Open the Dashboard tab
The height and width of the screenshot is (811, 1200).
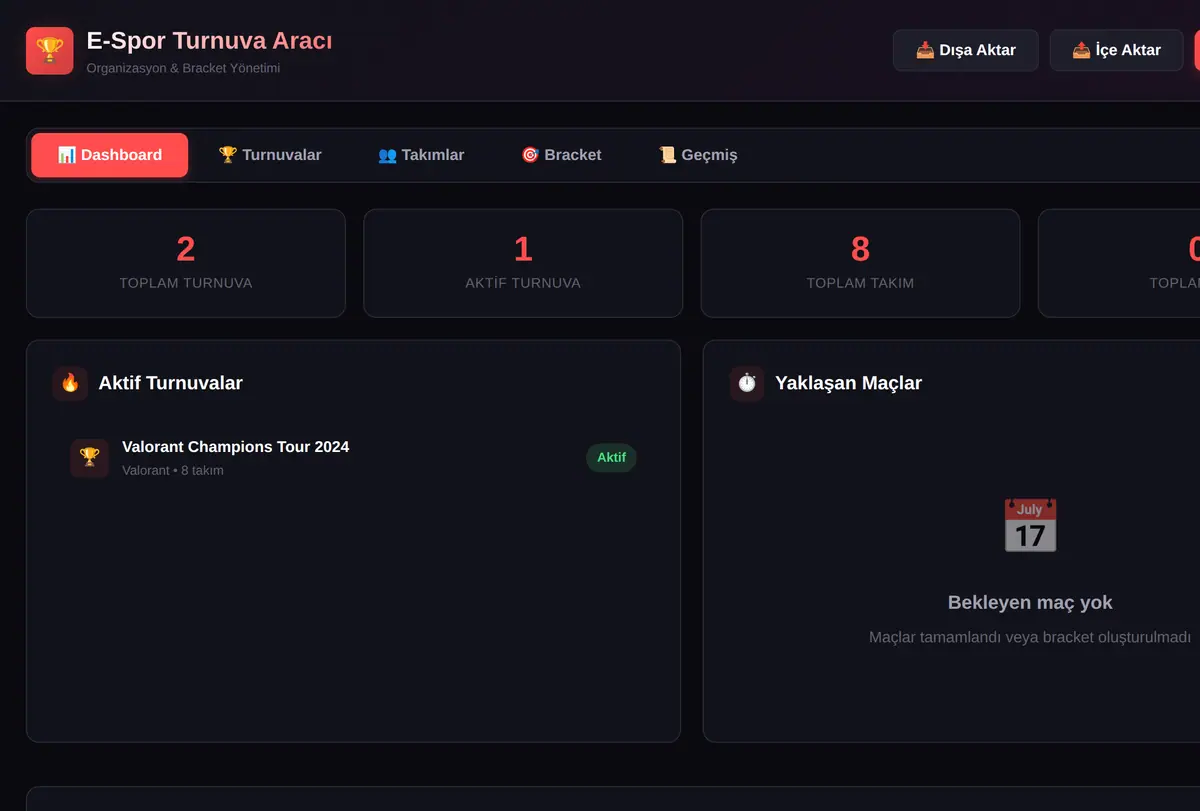[x=110, y=155]
